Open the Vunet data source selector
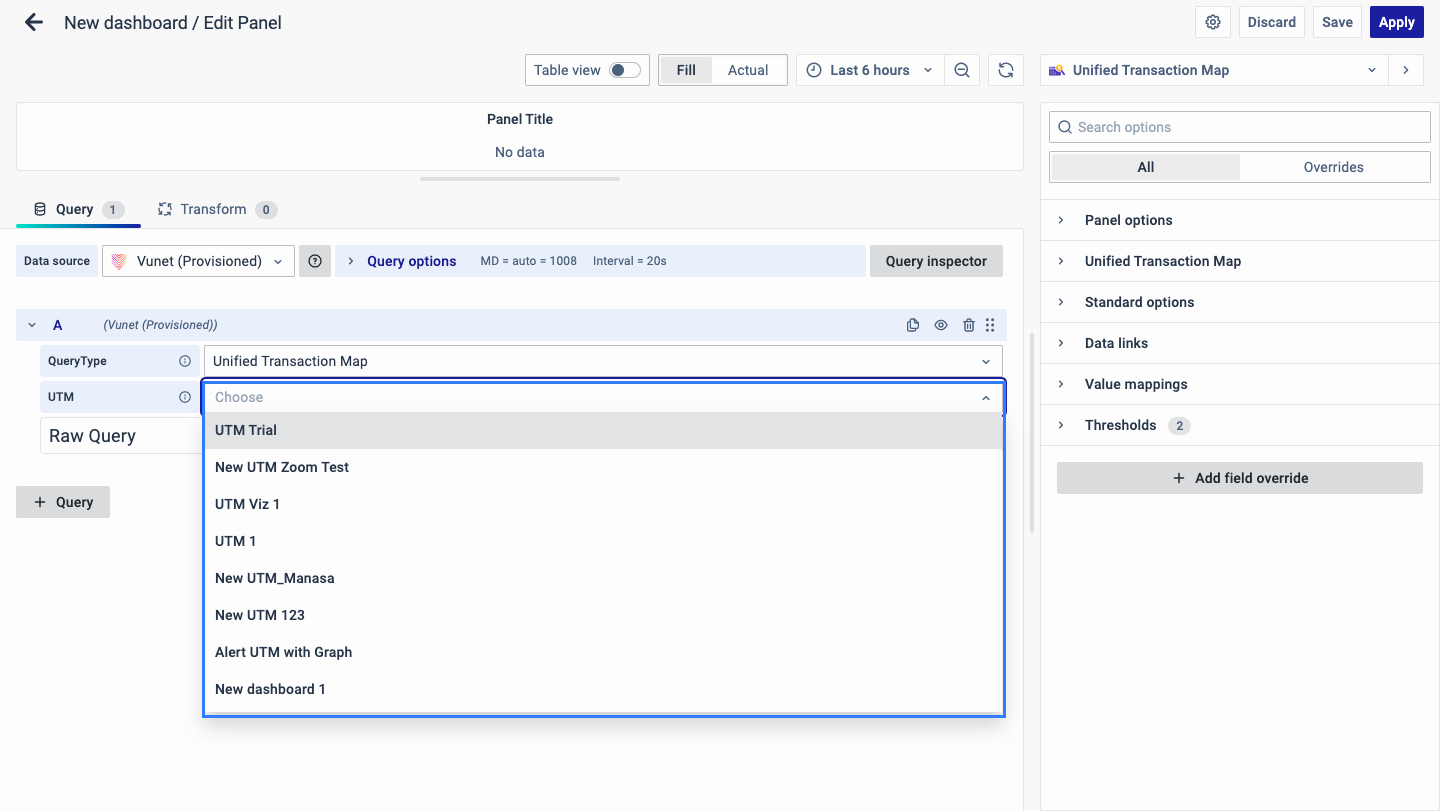This screenshot has width=1440, height=811. coord(197,260)
